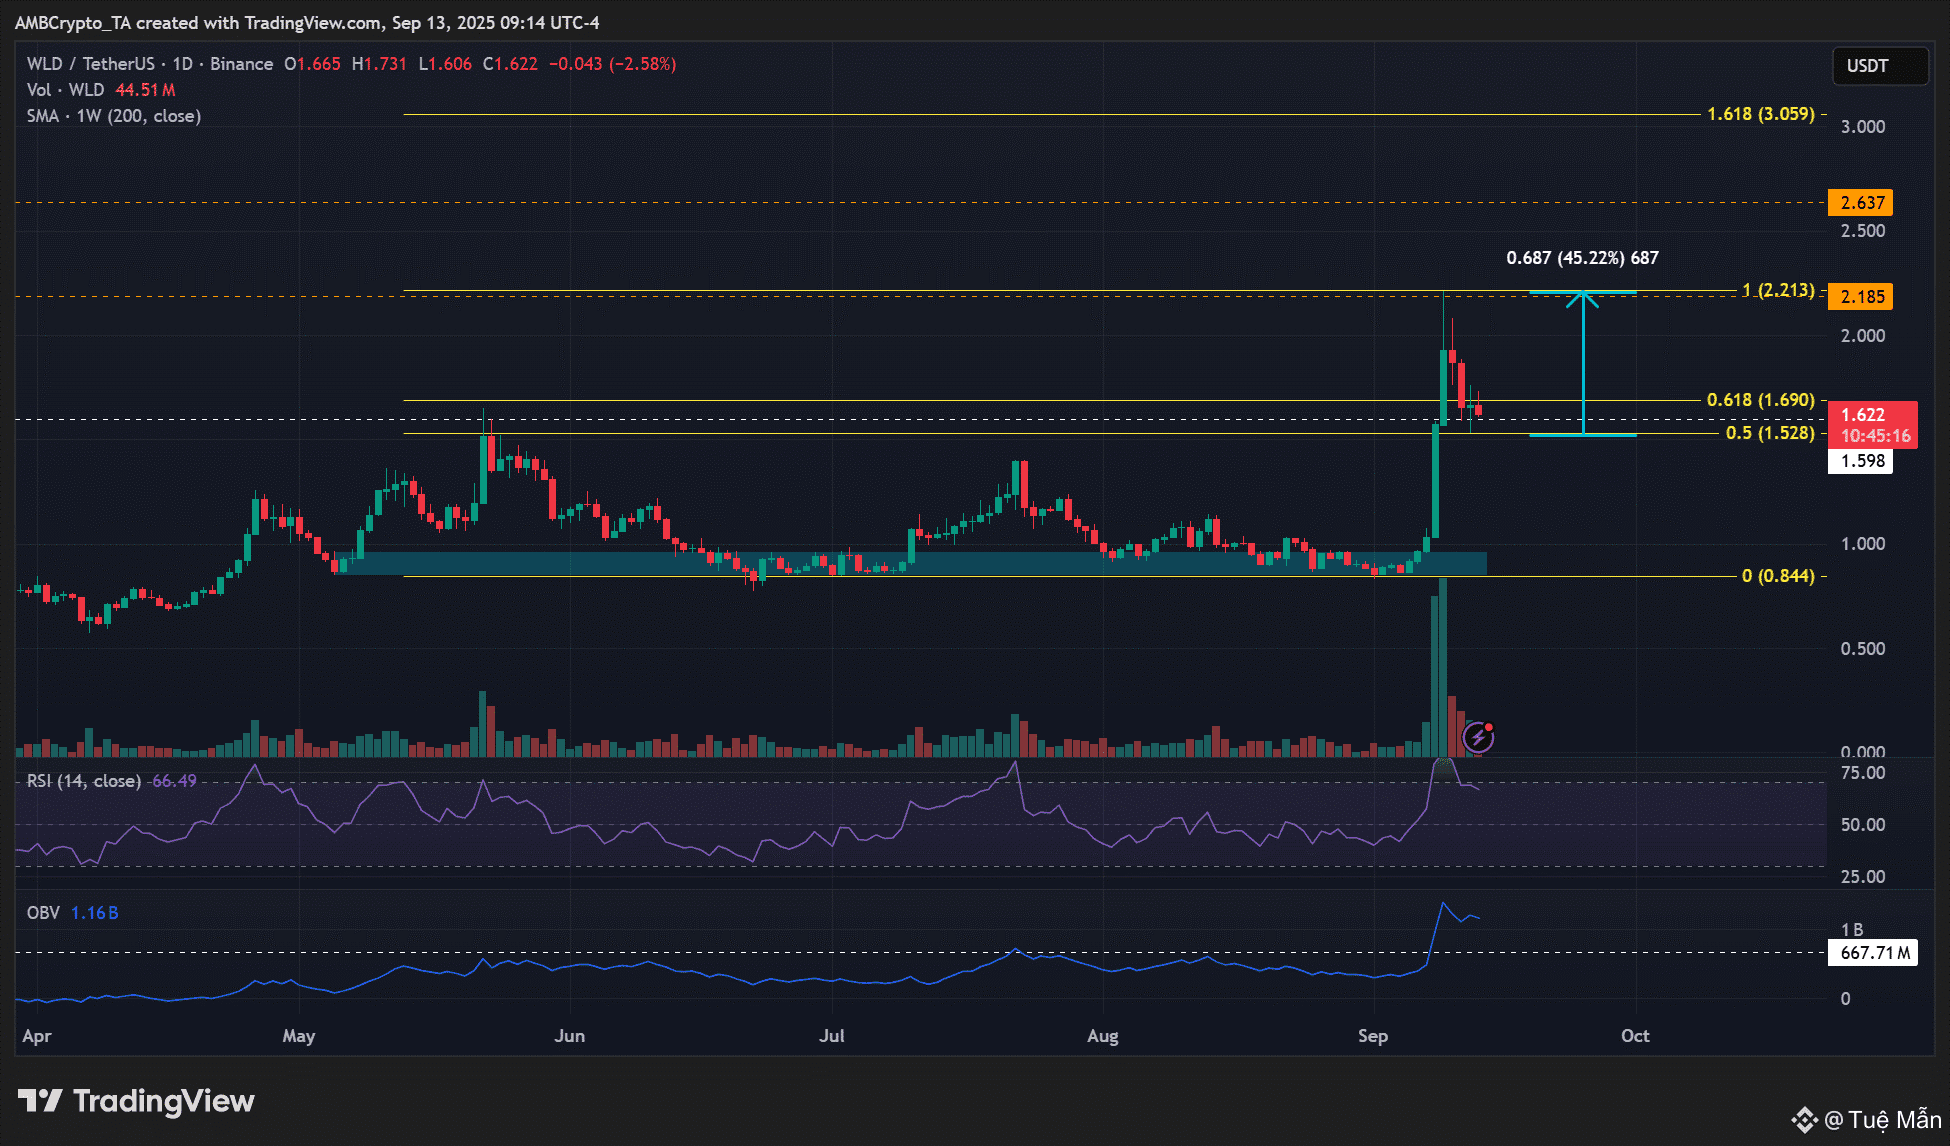
Task: Click the open price value O1.665
Action: click(312, 64)
